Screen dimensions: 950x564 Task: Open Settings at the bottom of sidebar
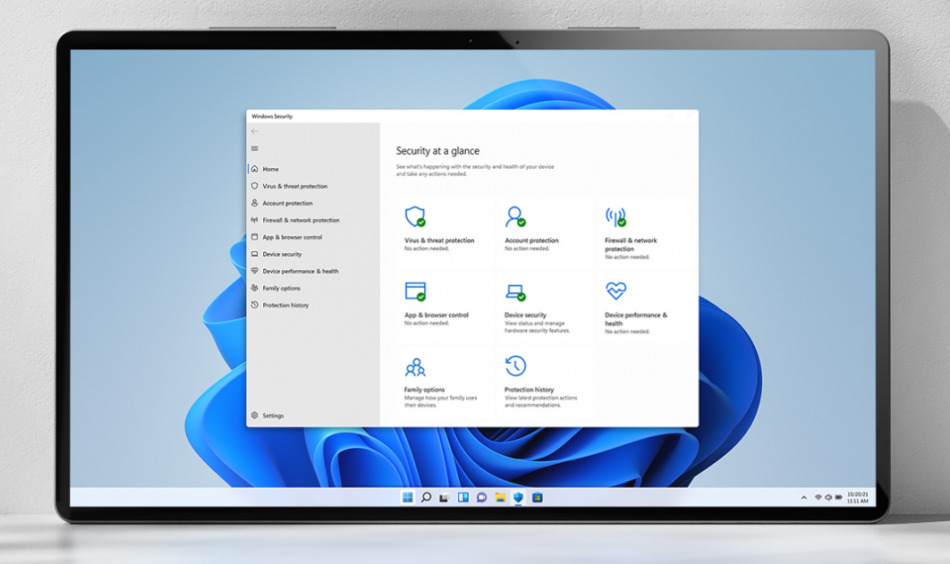(x=272, y=415)
